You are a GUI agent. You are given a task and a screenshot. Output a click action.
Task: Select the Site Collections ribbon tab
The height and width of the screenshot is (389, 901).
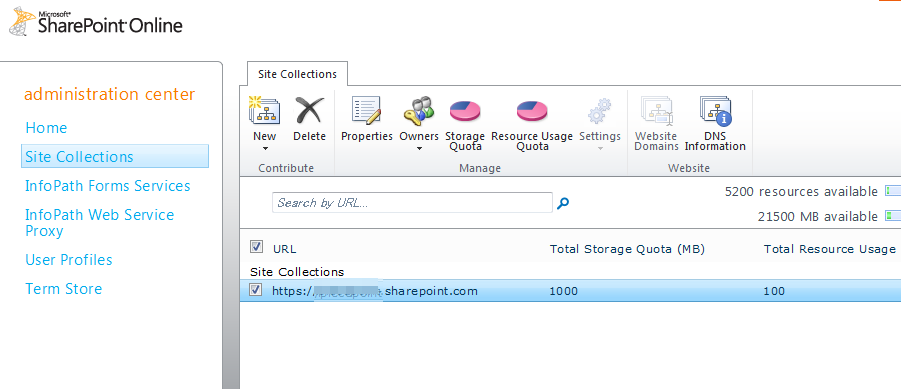point(297,74)
